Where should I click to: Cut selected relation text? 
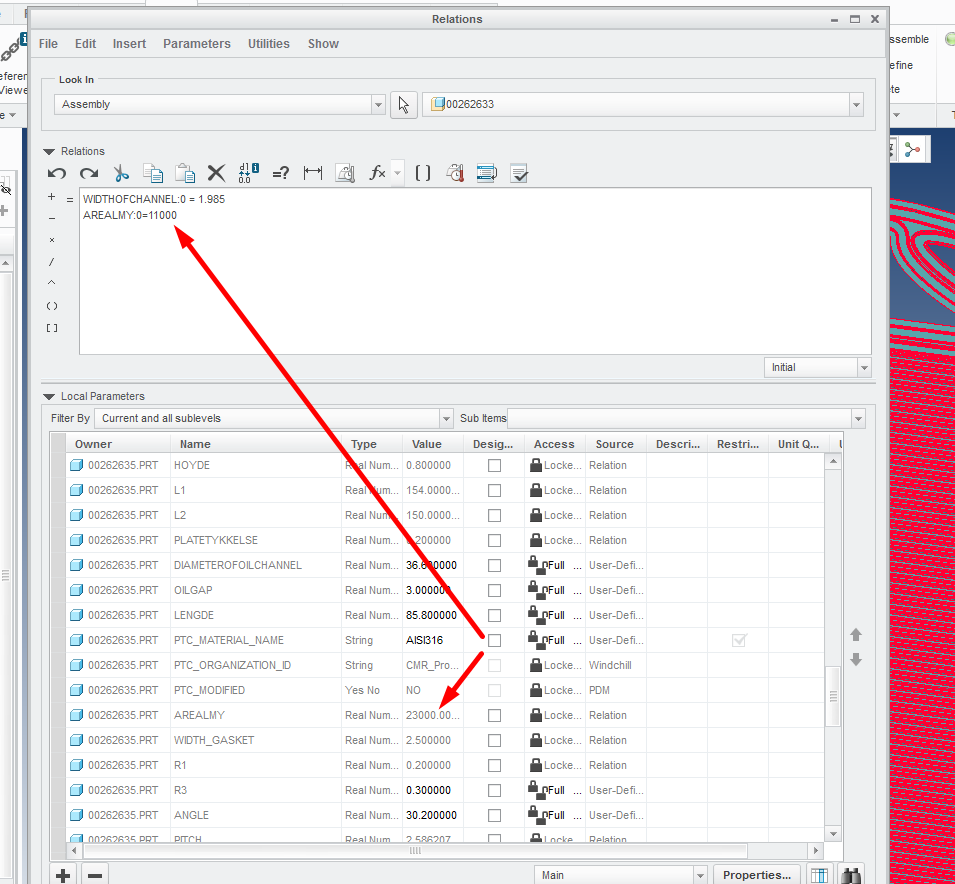pos(121,173)
